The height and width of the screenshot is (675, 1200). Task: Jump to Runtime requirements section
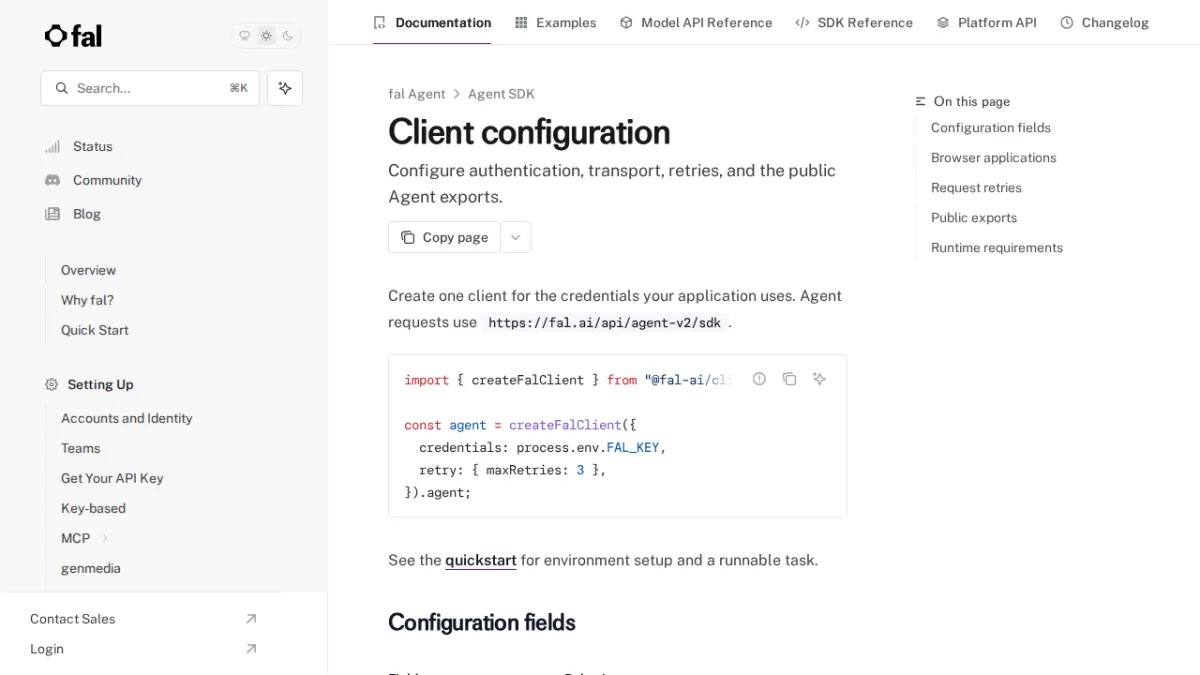(x=997, y=248)
